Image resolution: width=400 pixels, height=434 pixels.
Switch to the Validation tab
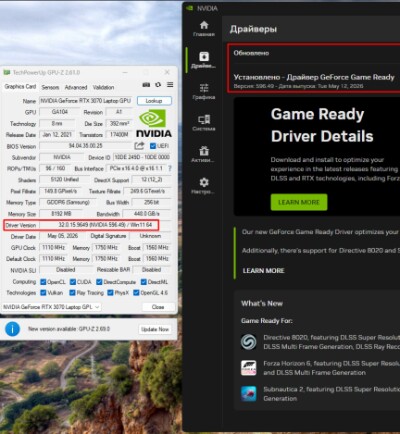(103, 87)
